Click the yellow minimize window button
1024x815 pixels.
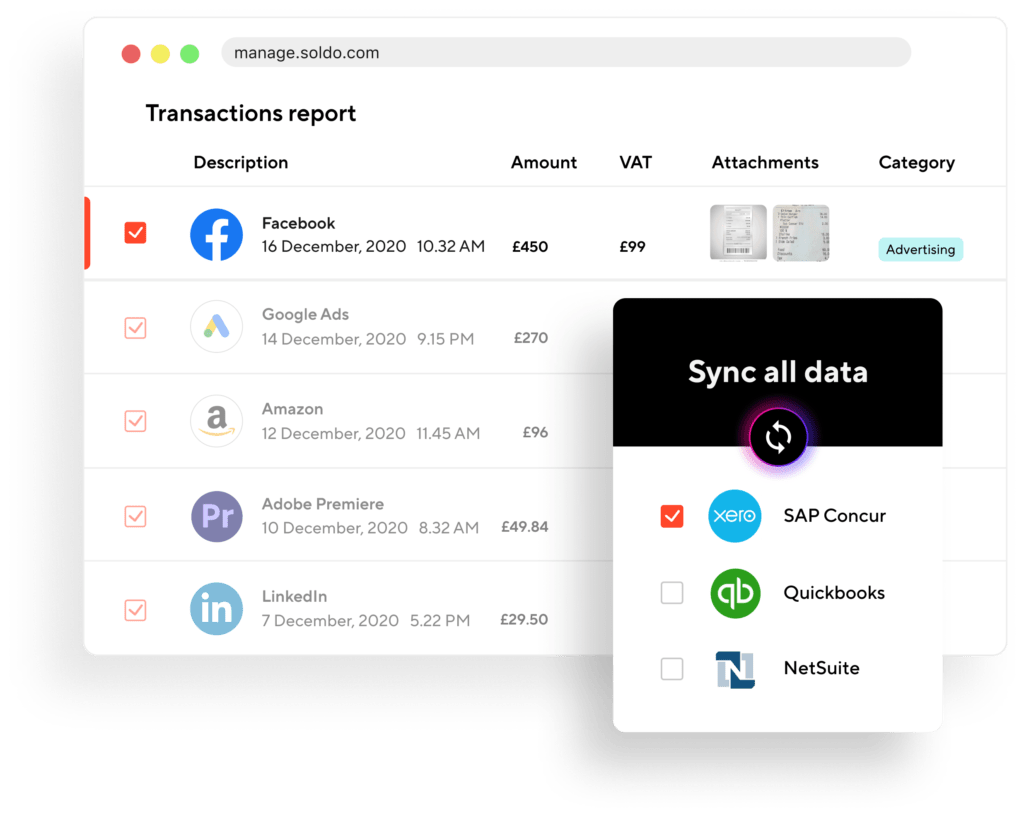160,54
